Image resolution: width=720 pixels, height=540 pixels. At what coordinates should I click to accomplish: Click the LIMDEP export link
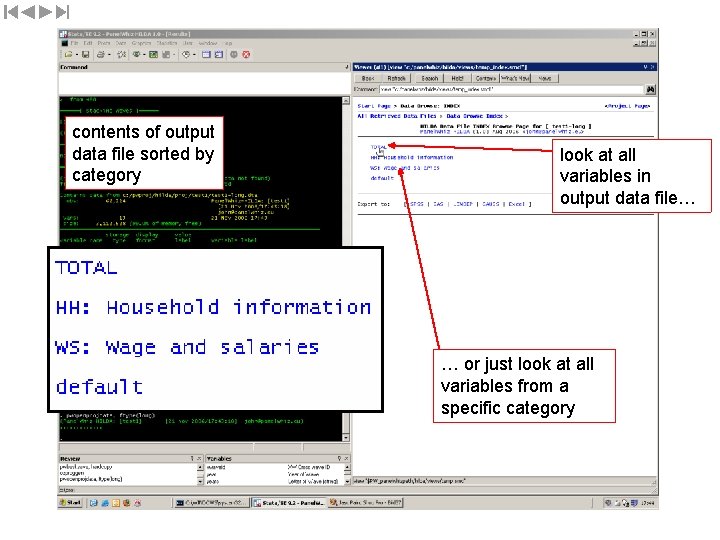pos(463,204)
